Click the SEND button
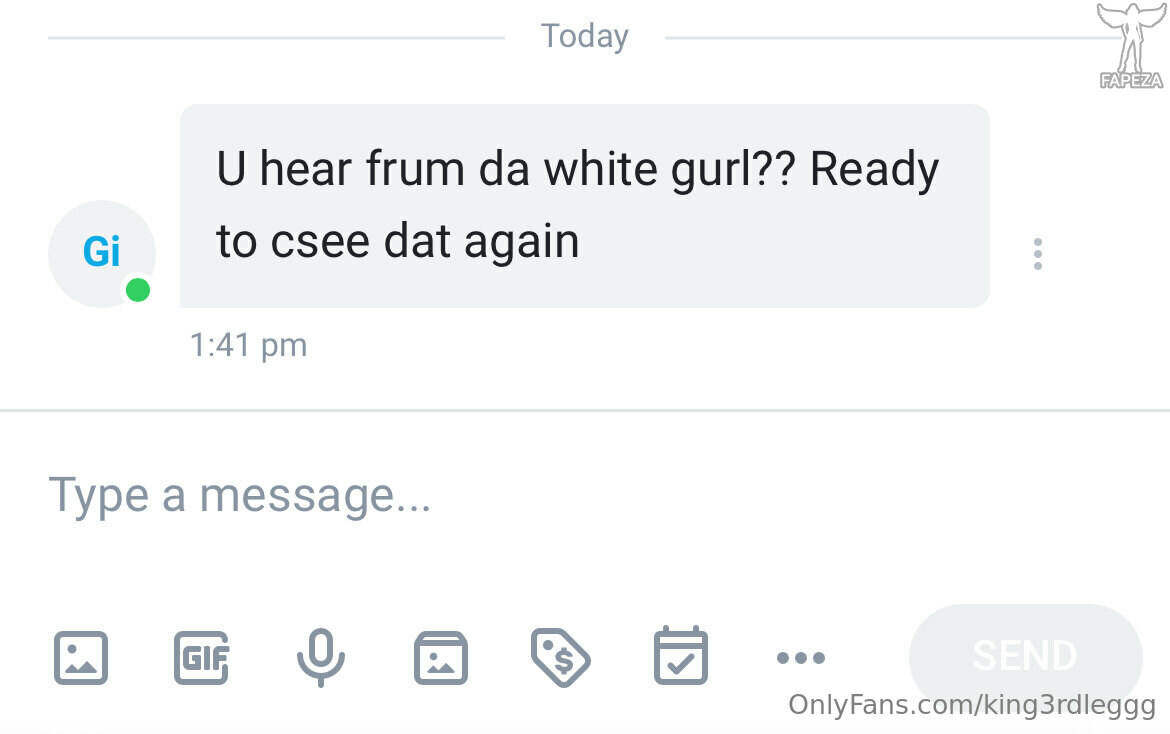 (x=1025, y=656)
